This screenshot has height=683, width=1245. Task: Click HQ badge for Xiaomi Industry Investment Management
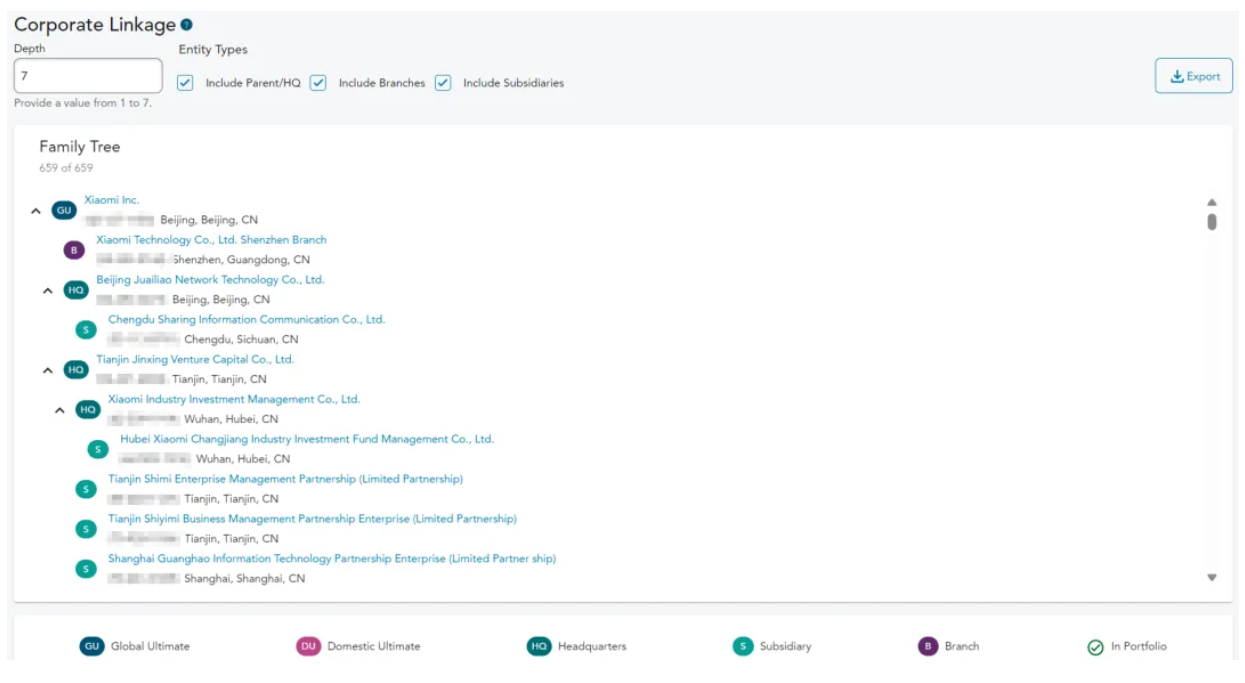pos(88,409)
